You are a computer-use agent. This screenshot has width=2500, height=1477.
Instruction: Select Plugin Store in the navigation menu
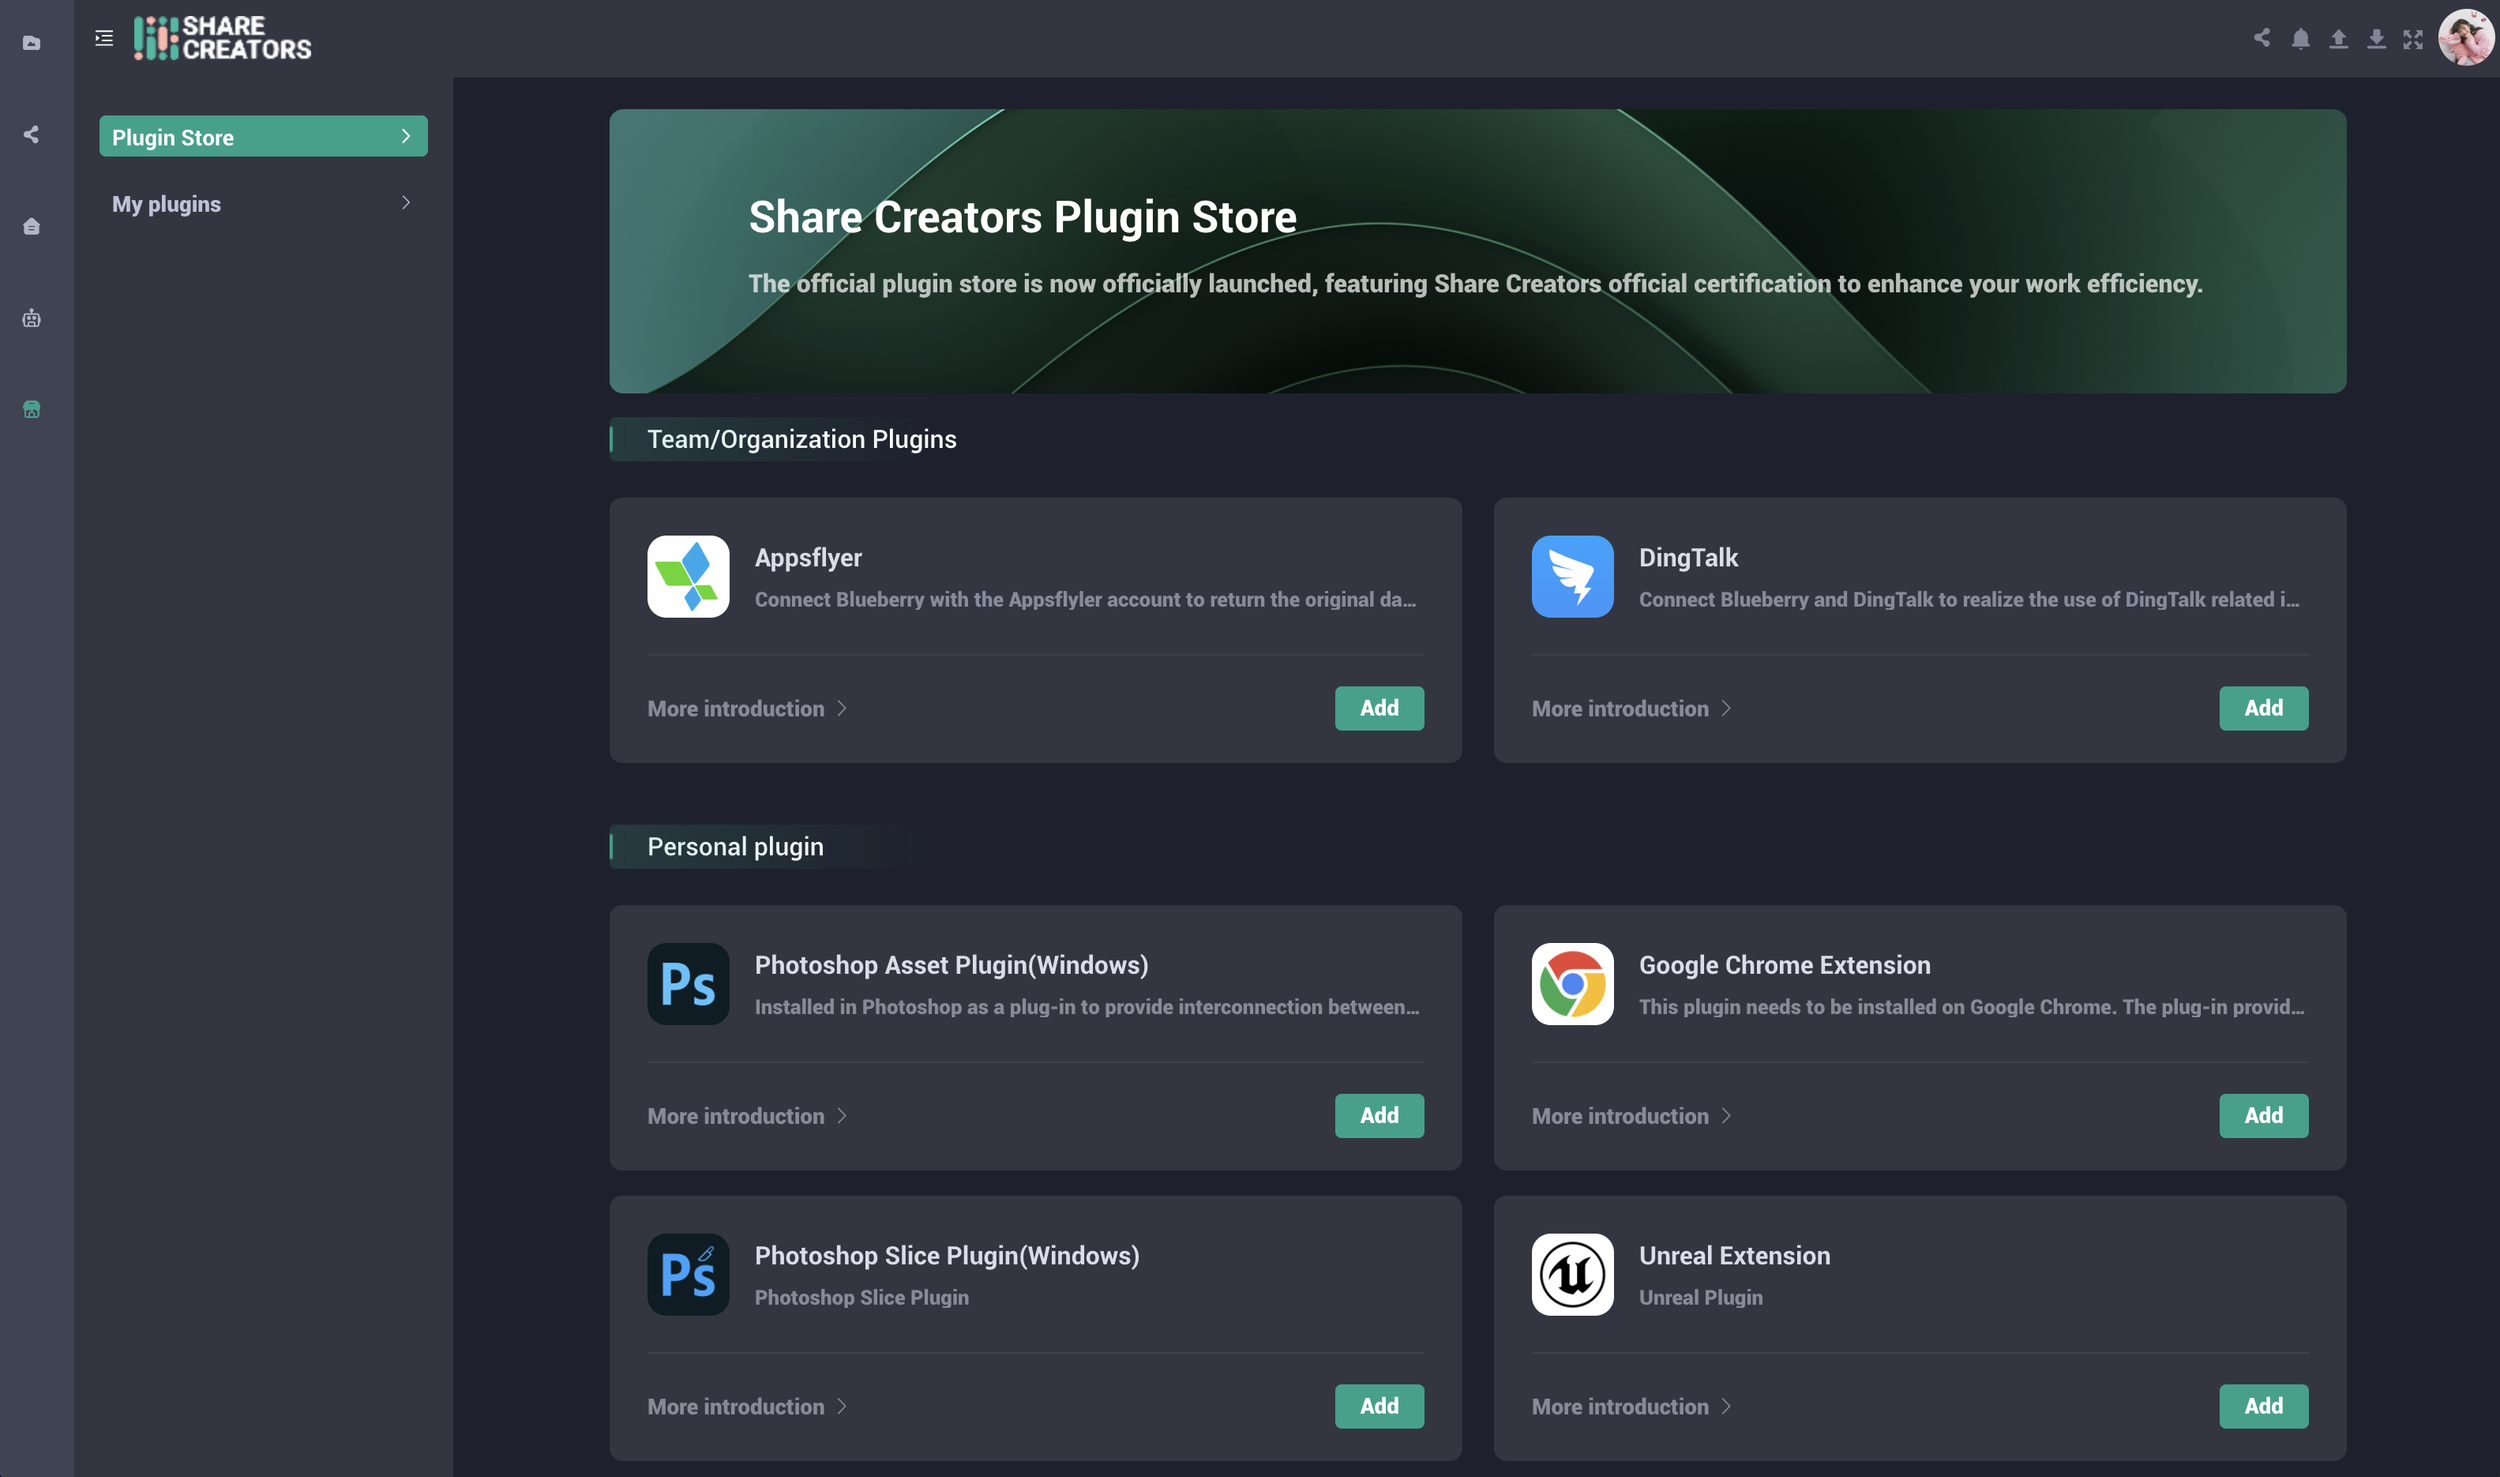262,136
